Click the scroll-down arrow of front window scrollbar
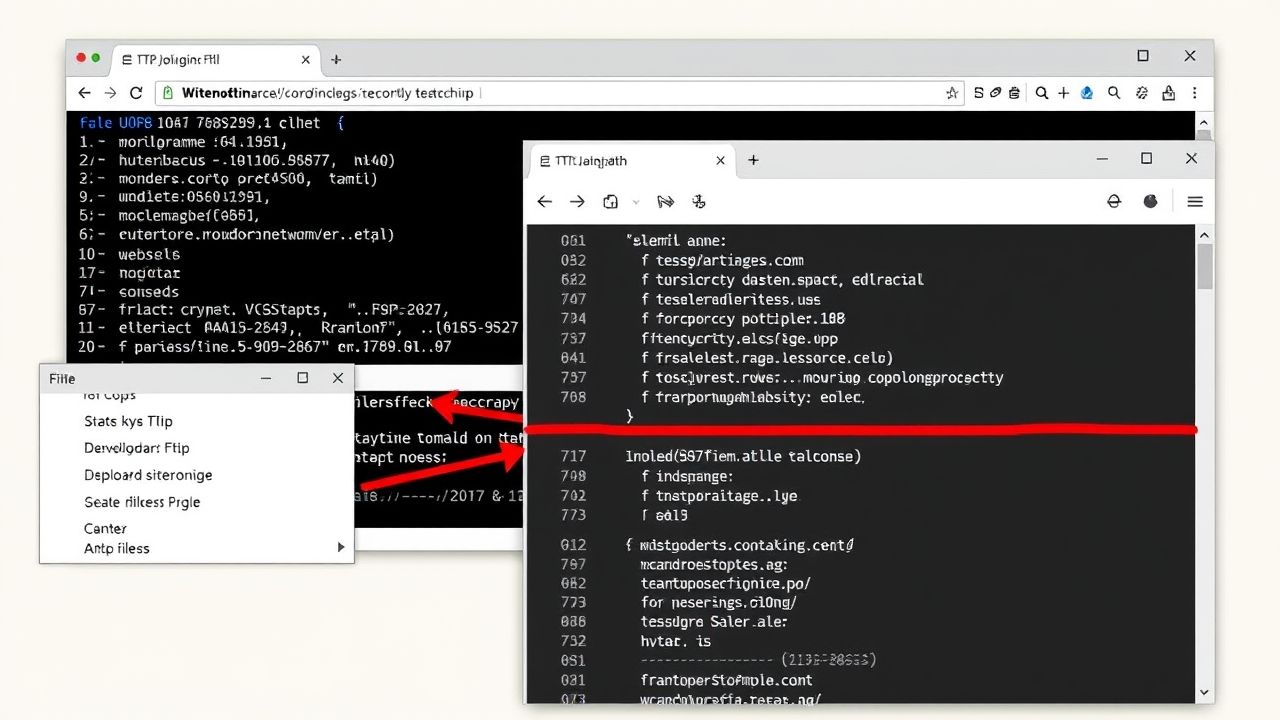1280x720 pixels. pyautogui.click(x=1204, y=692)
